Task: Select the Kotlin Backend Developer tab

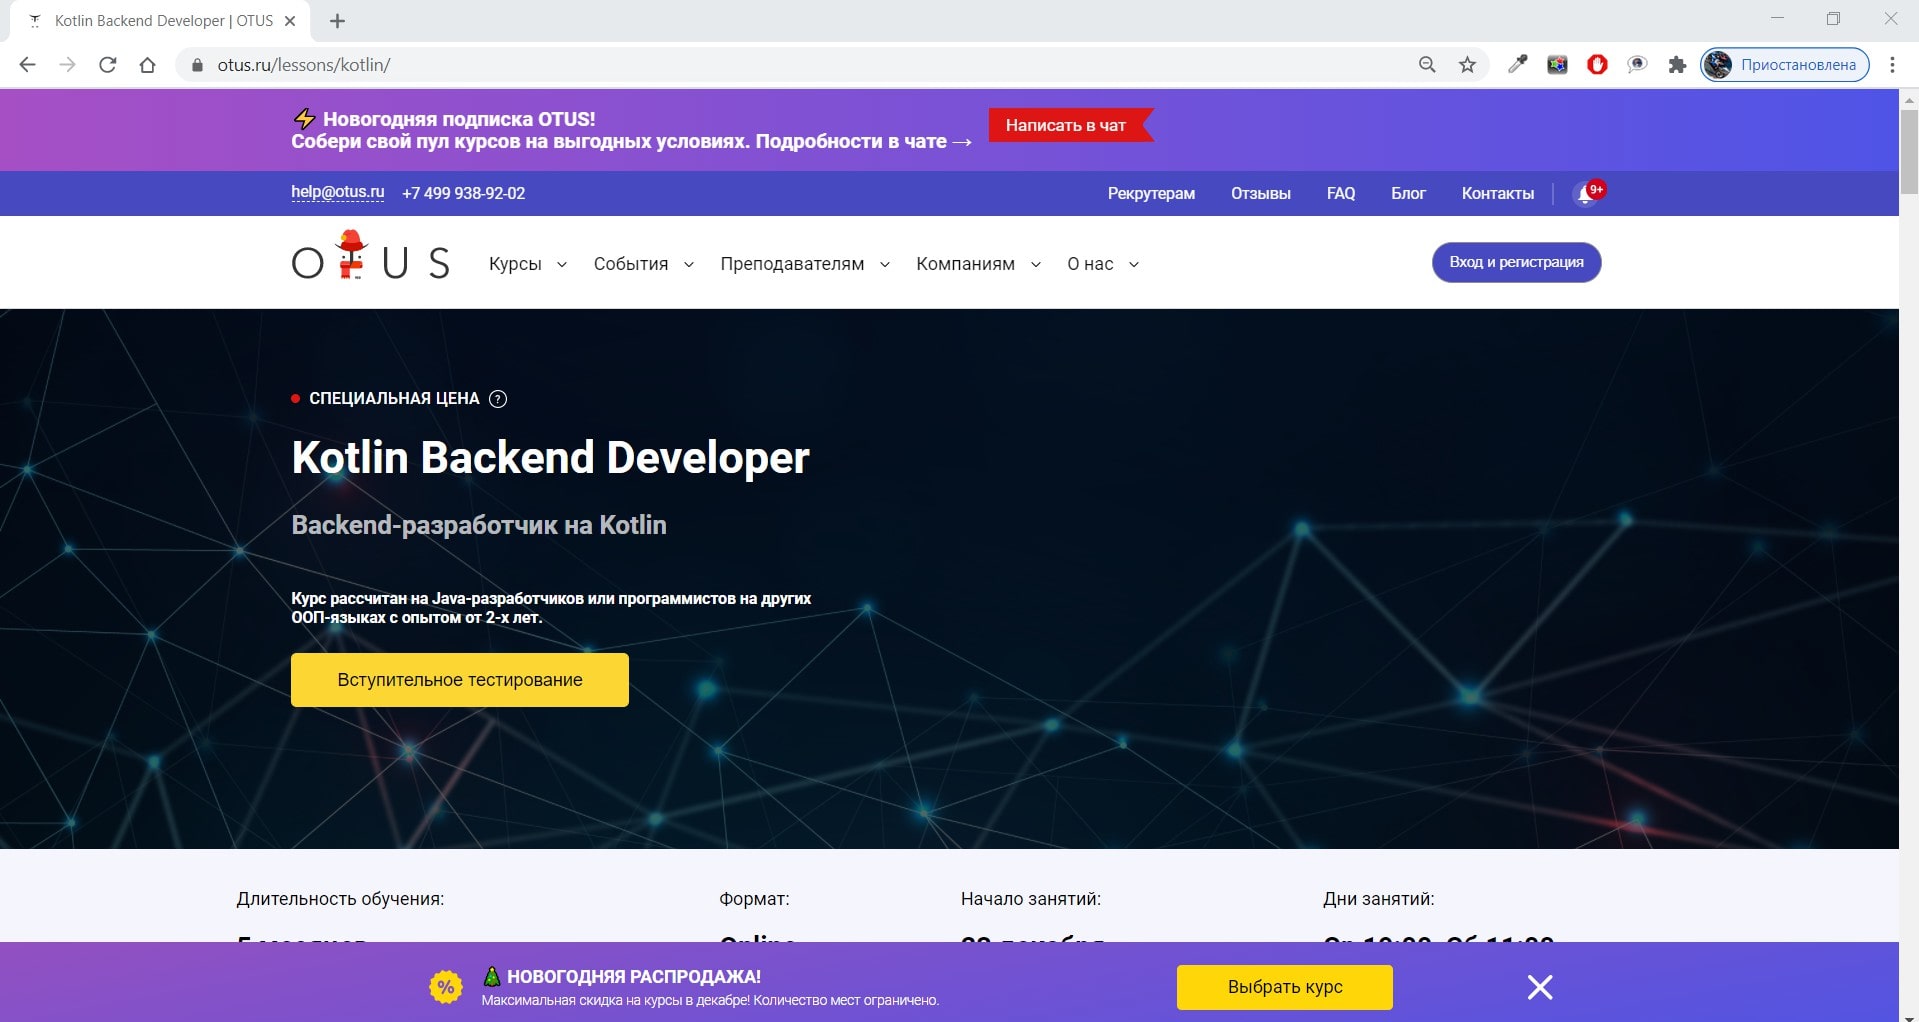Action: click(x=160, y=21)
